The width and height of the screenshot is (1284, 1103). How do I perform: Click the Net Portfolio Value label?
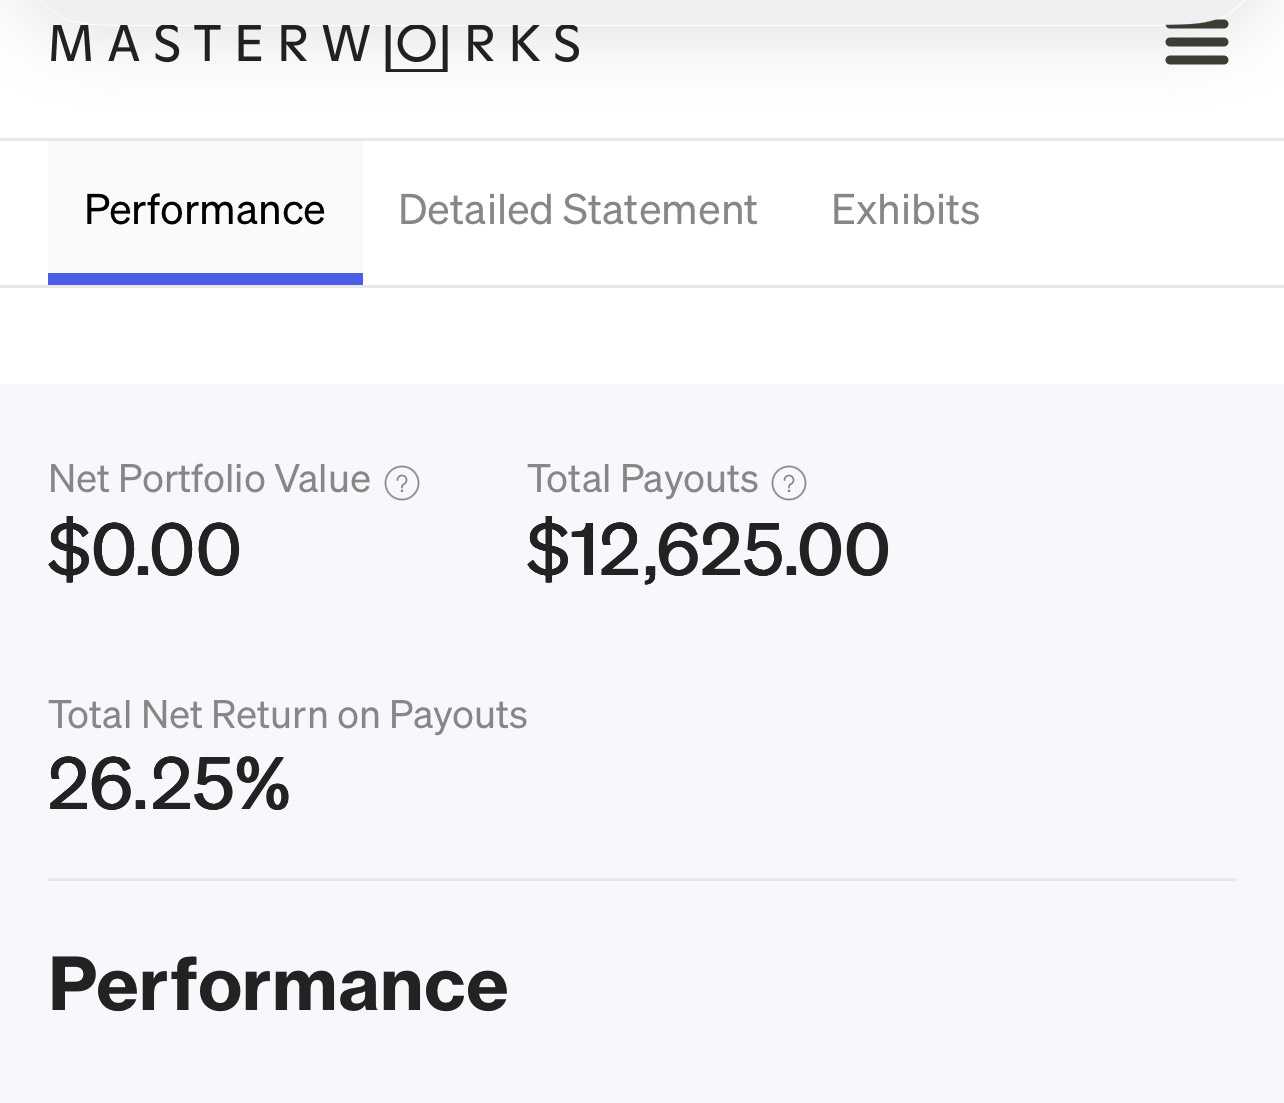209,479
